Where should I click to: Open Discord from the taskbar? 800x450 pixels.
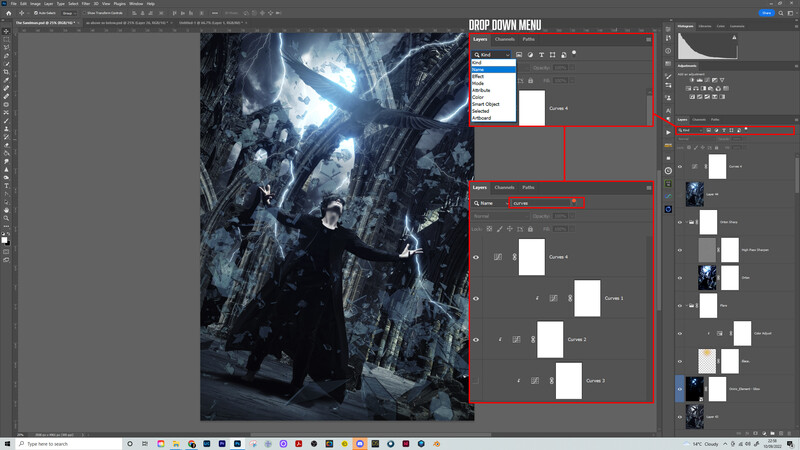[x=360, y=444]
